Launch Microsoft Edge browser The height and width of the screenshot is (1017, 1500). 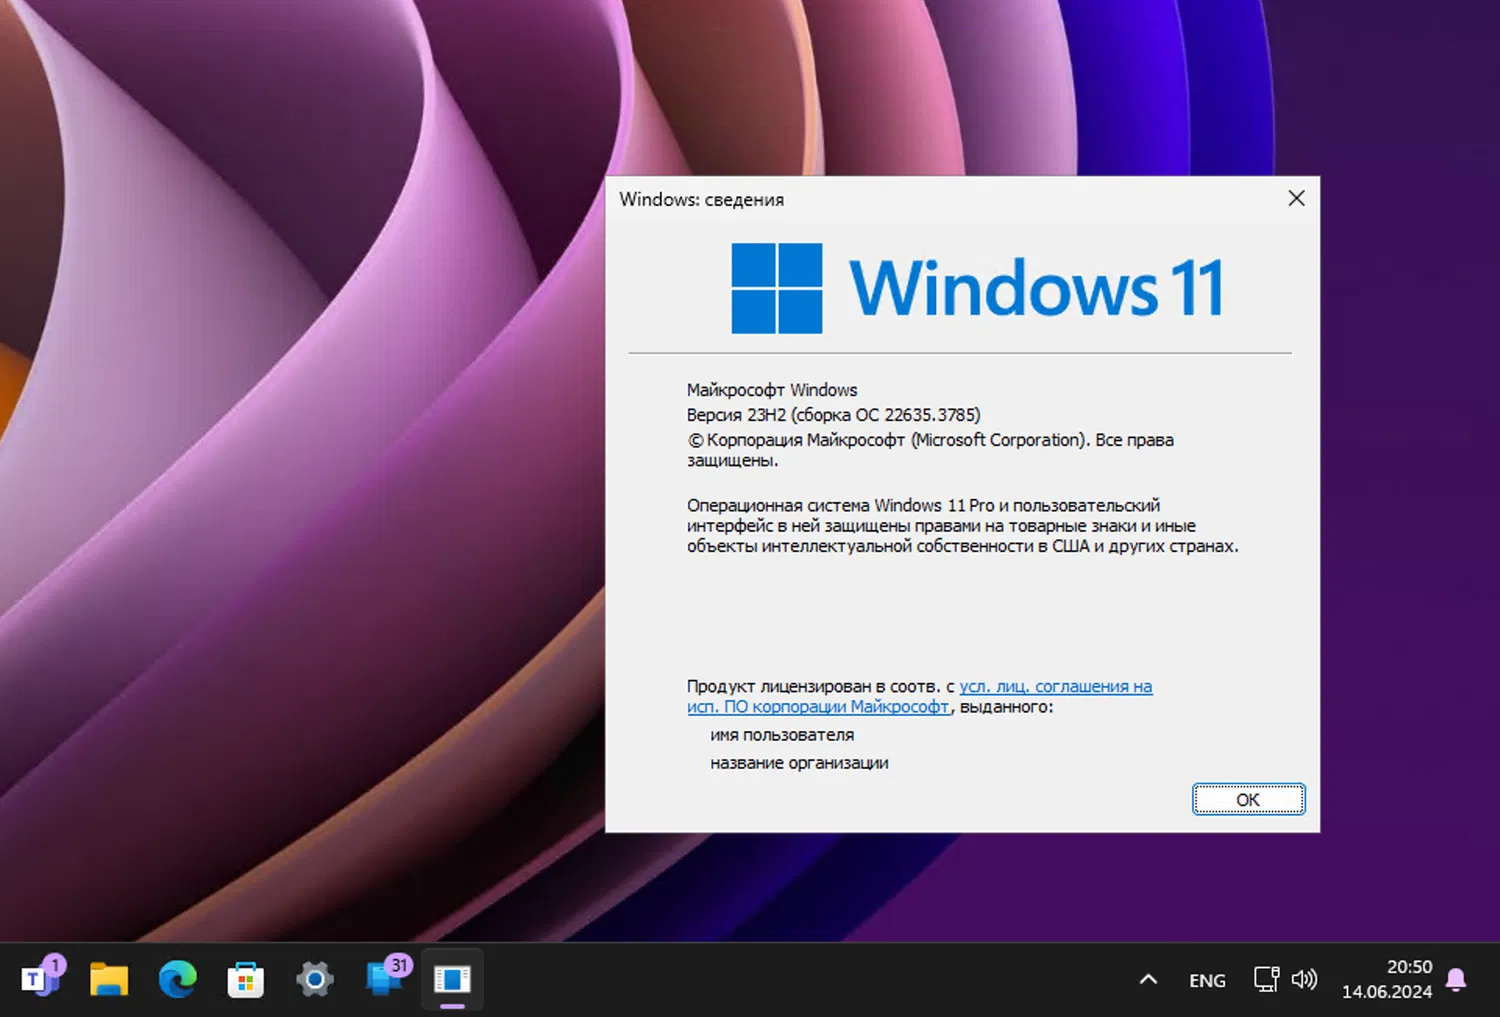point(178,980)
